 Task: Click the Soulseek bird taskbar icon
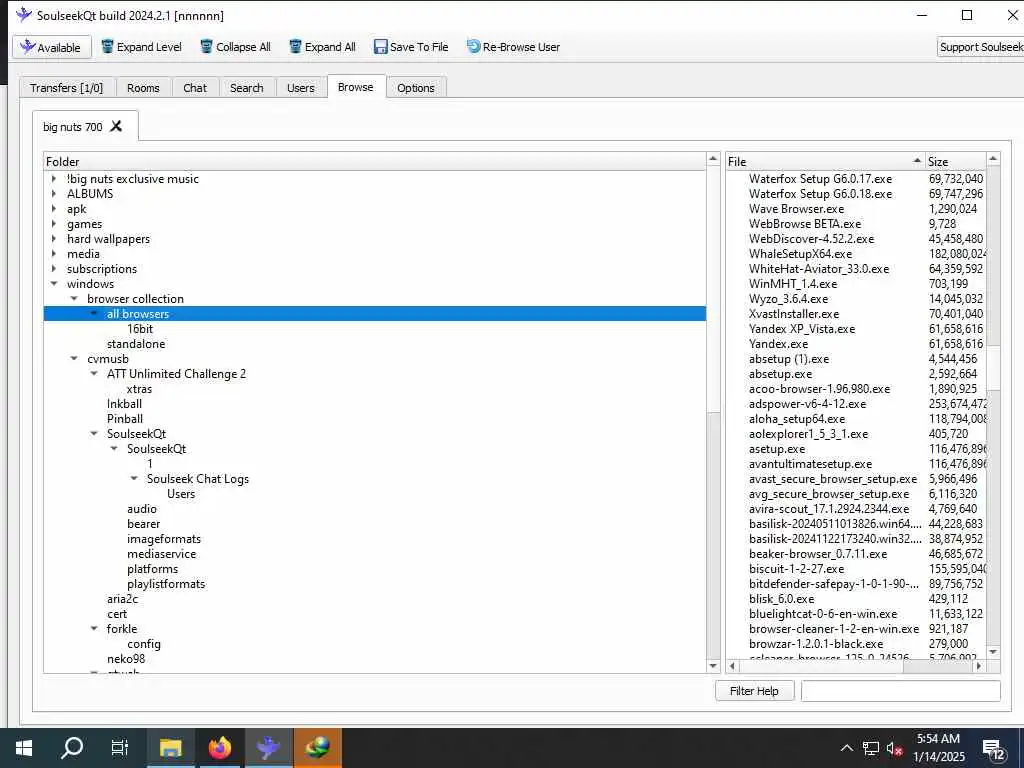pyautogui.click(x=268, y=748)
